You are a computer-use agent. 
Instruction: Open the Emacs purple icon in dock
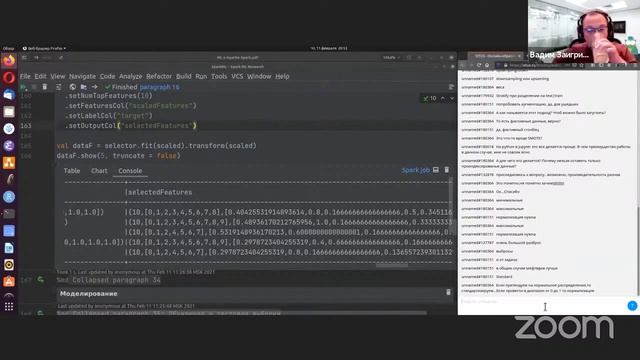click(x=9, y=146)
